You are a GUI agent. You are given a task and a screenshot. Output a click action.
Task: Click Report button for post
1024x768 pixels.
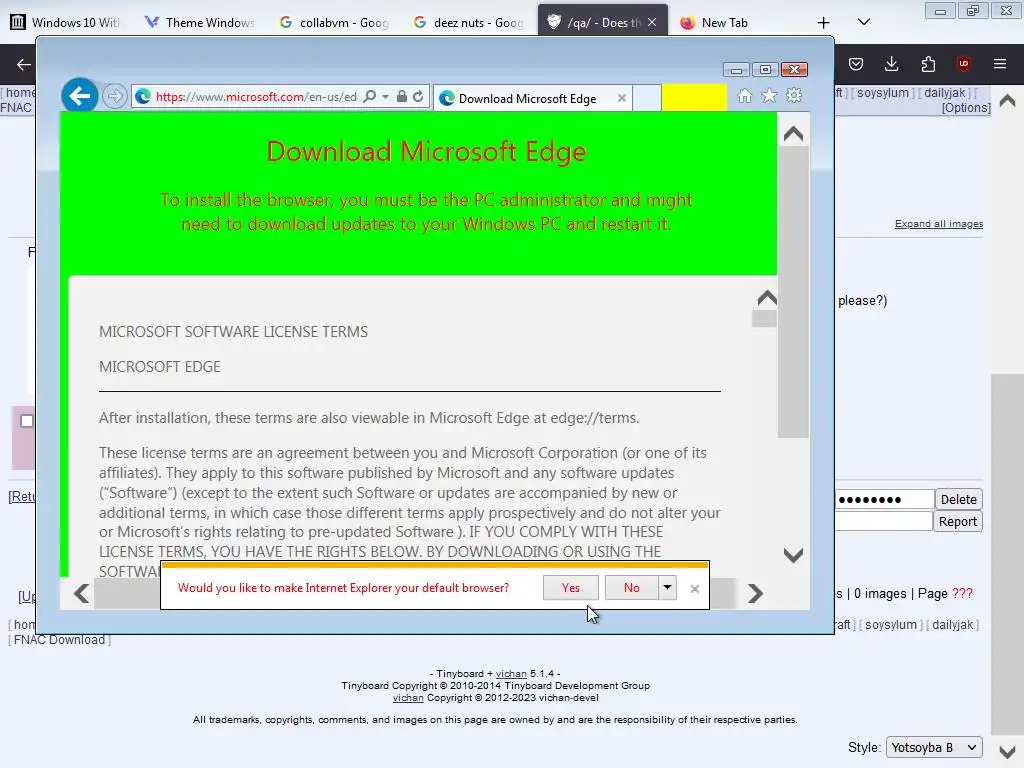point(957,522)
